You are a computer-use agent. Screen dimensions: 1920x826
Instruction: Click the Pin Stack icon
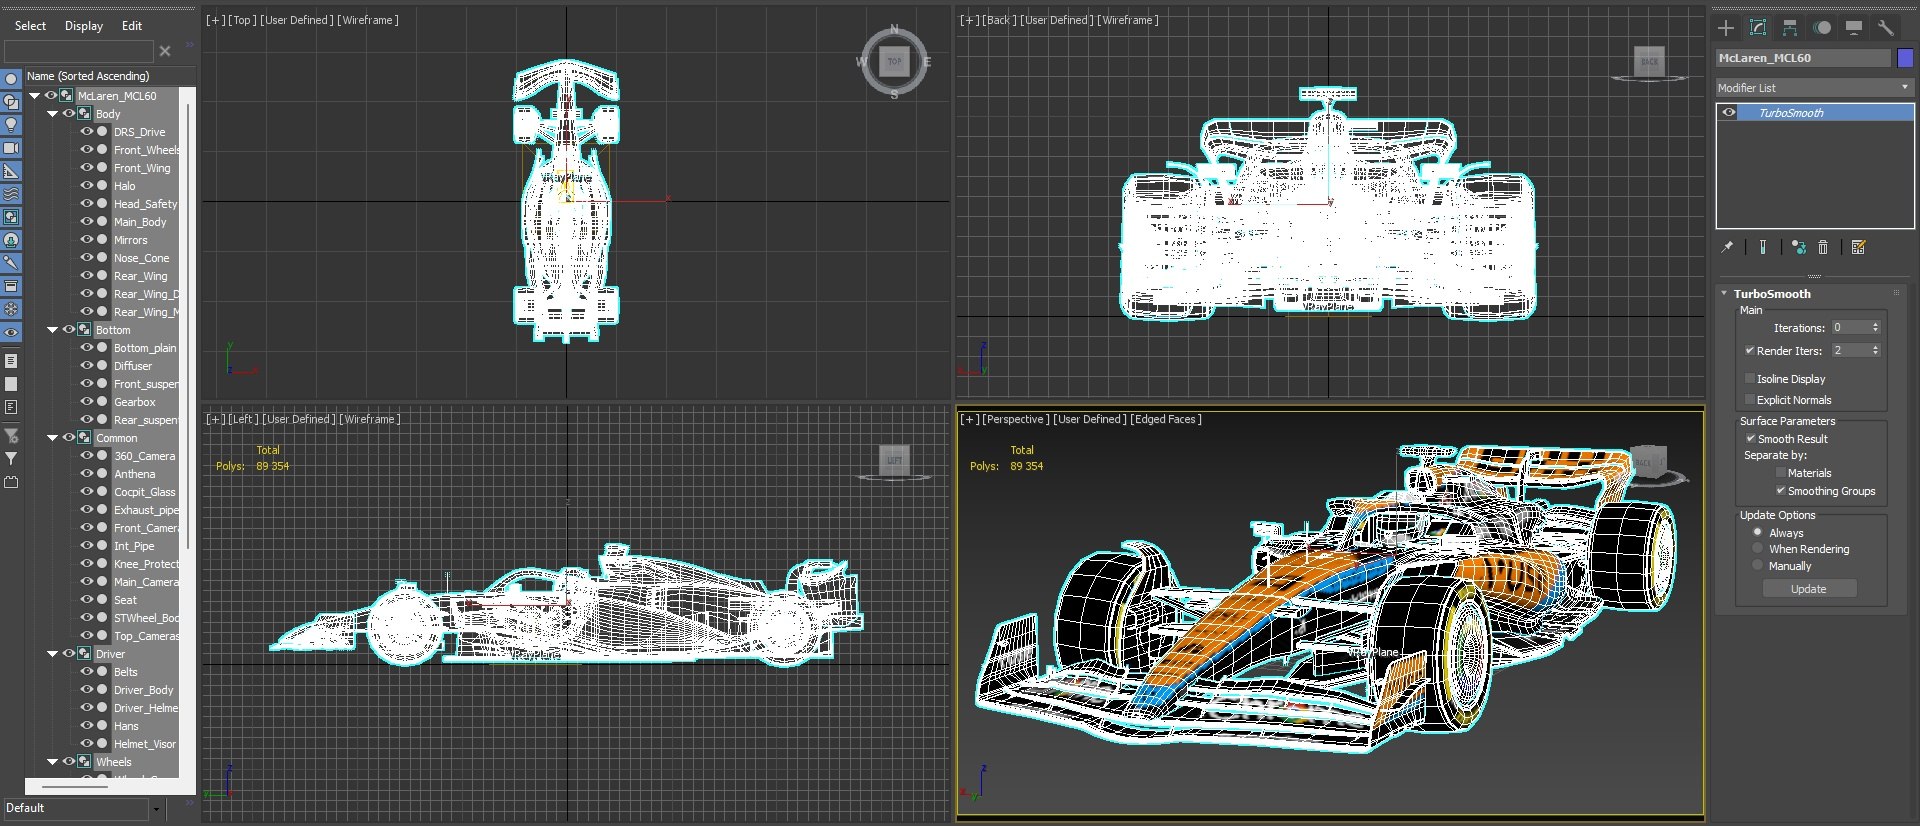click(1727, 247)
